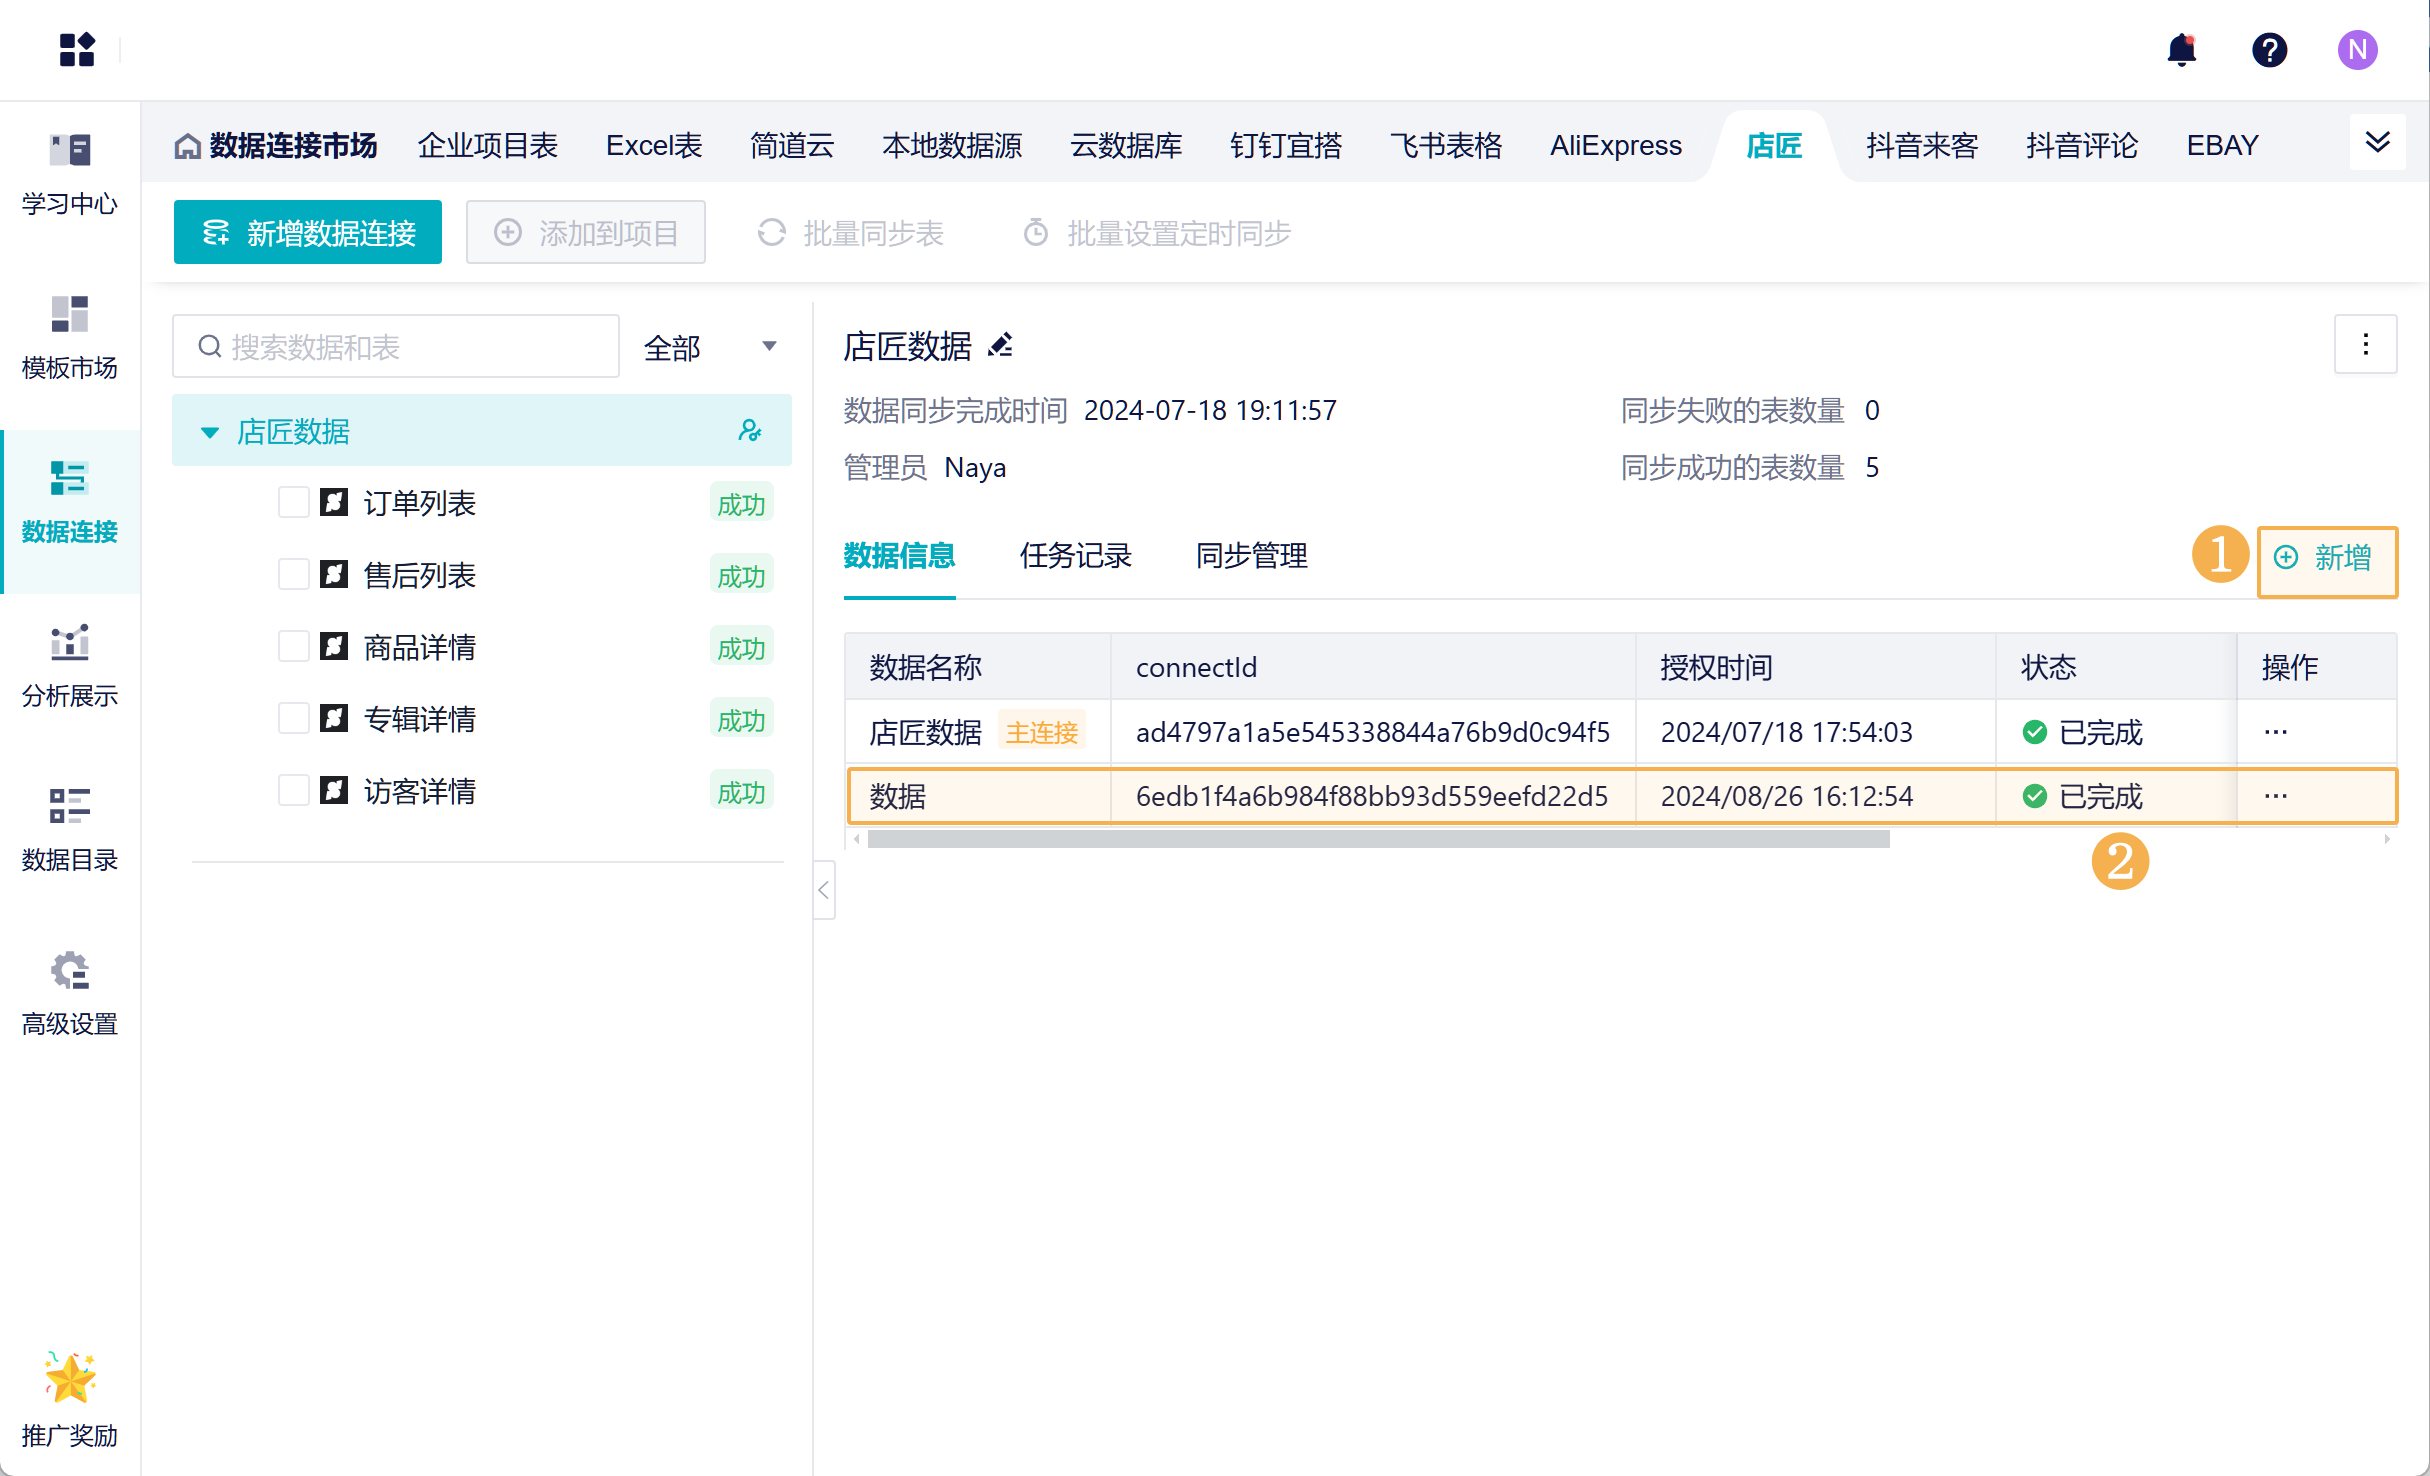
Task: Switch to the Excel表 tab
Action: [x=654, y=146]
